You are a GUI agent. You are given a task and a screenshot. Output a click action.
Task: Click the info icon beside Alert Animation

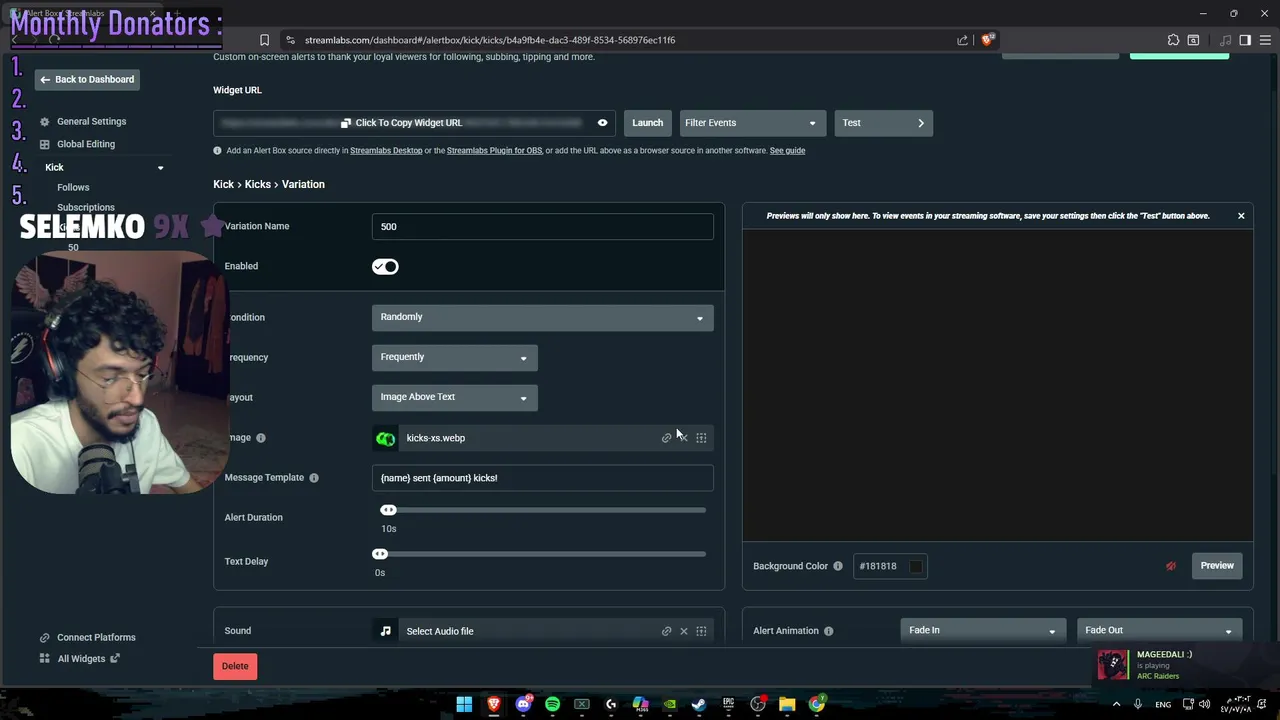(829, 631)
